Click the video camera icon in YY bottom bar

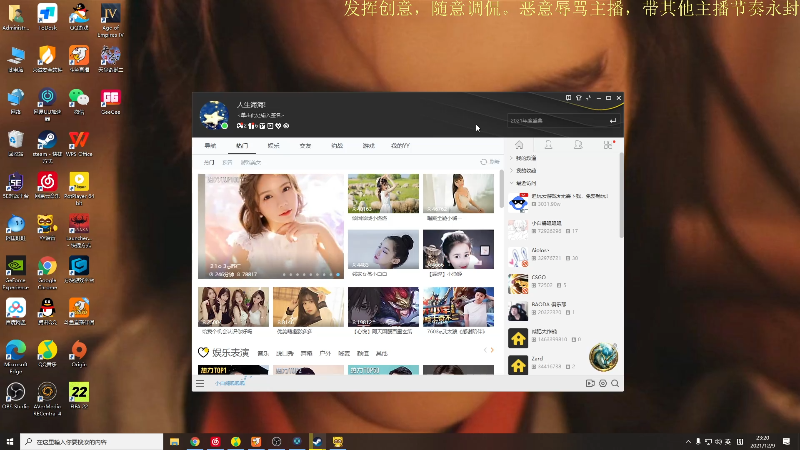(x=590, y=383)
